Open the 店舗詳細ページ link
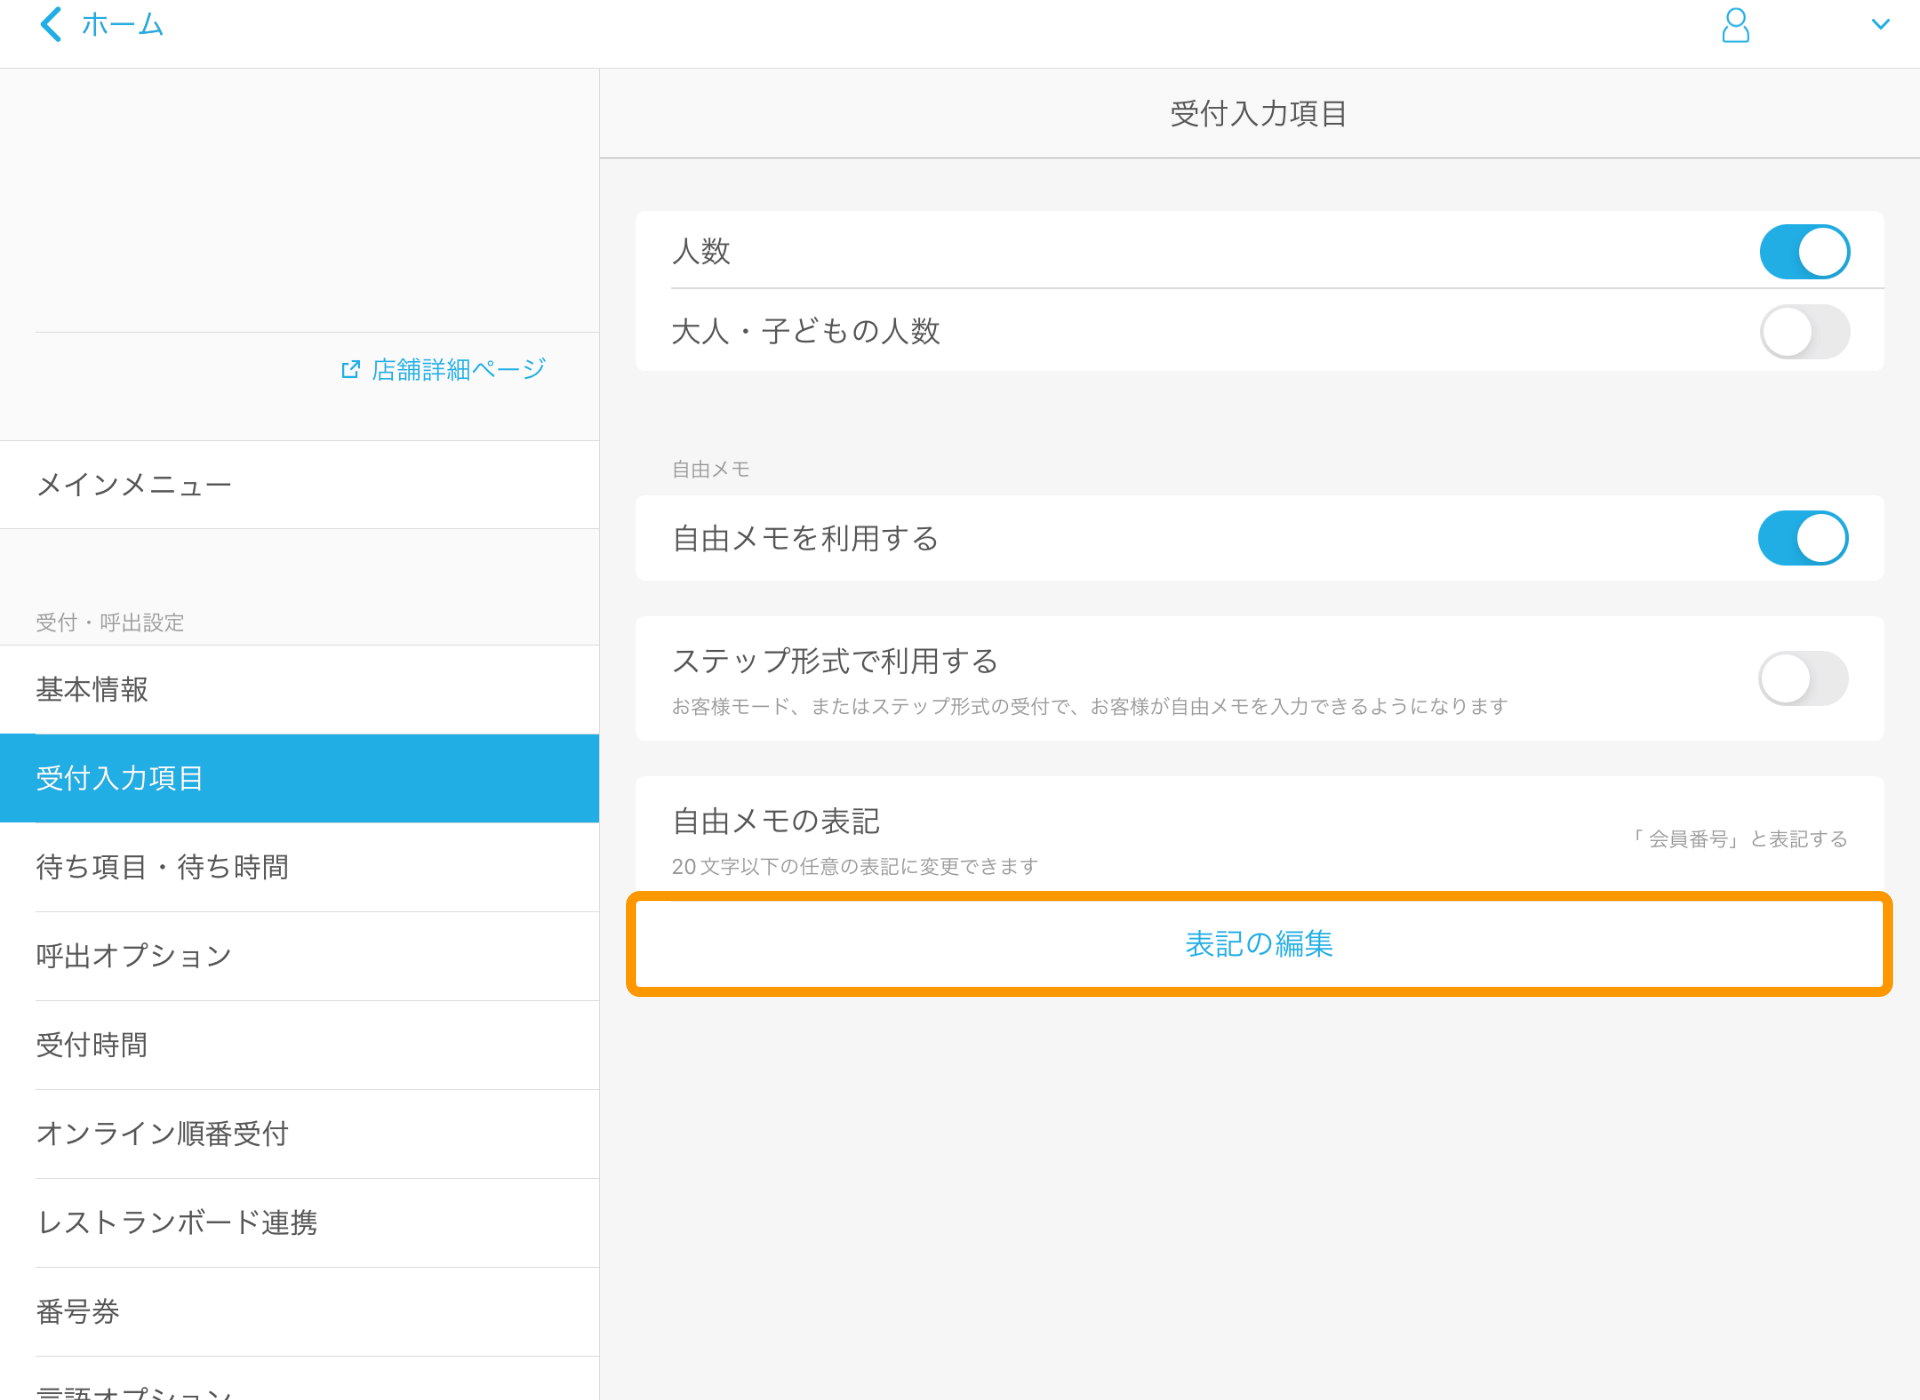The height and width of the screenshot is (1400, 1920). [458, 370]
